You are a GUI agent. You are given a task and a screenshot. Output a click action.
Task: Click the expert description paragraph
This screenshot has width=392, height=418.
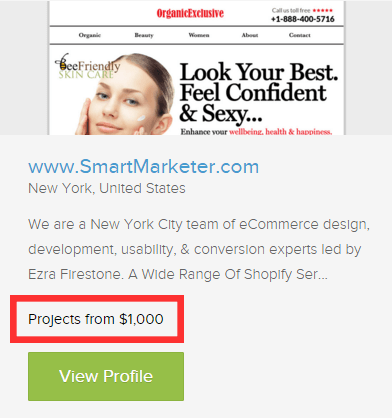tap(199, 249)
